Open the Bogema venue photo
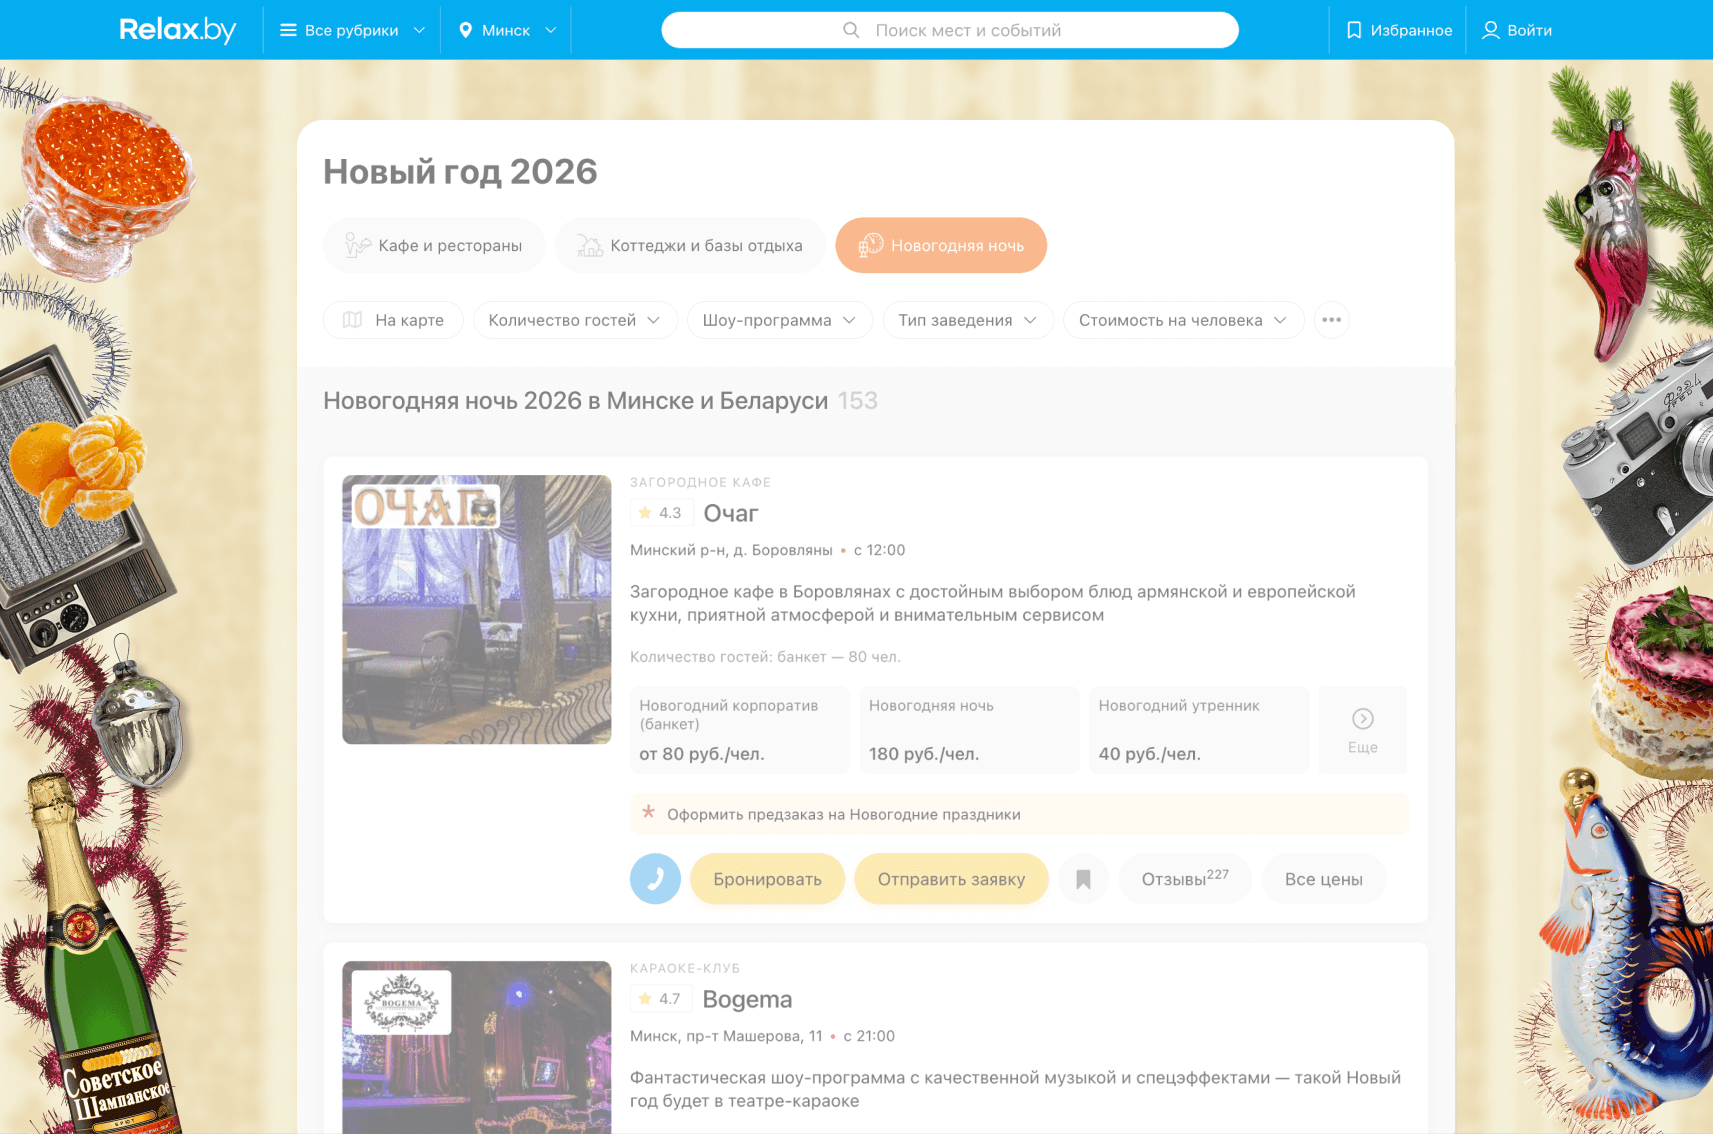The height and width of the screenshot is (1134, 1713). (476, 1047)
